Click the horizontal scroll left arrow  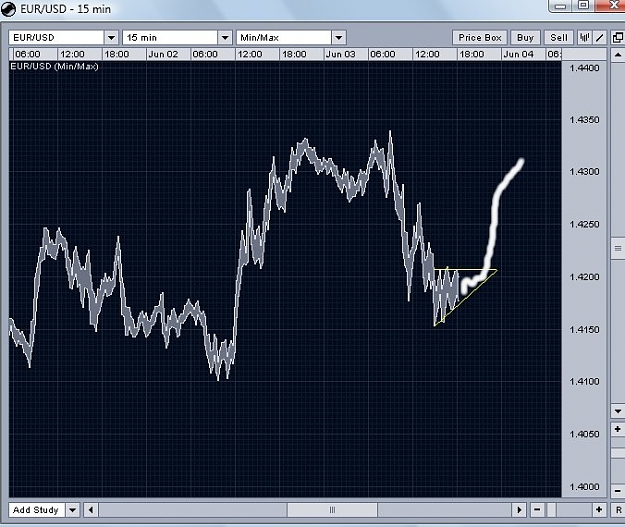click(x=91, y=510)
